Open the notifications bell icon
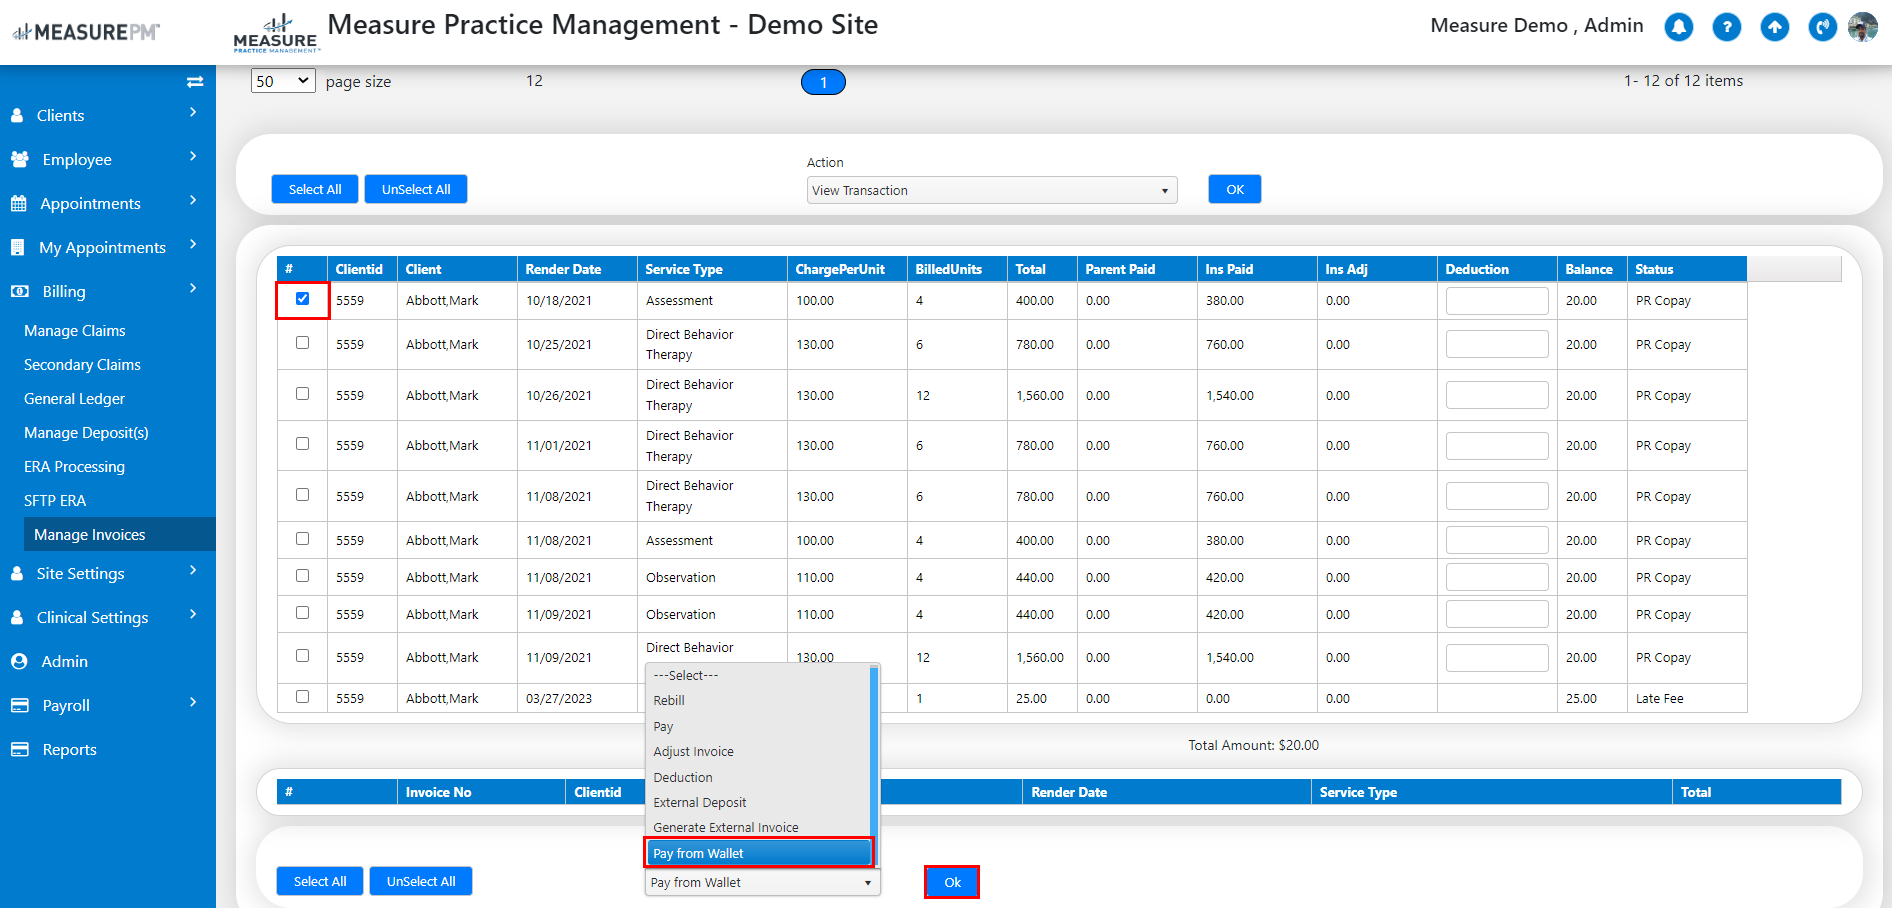 click(x=1679, y=27)
